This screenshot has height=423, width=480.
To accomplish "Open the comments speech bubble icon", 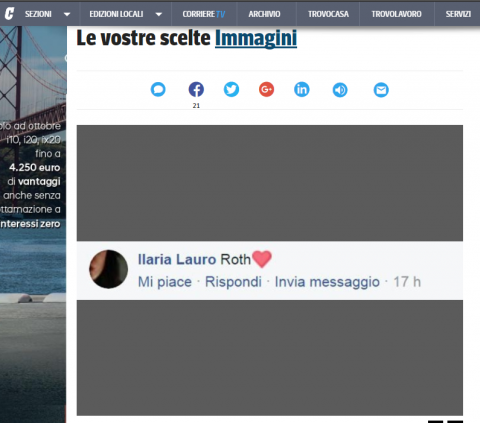I will coord(158,90).
